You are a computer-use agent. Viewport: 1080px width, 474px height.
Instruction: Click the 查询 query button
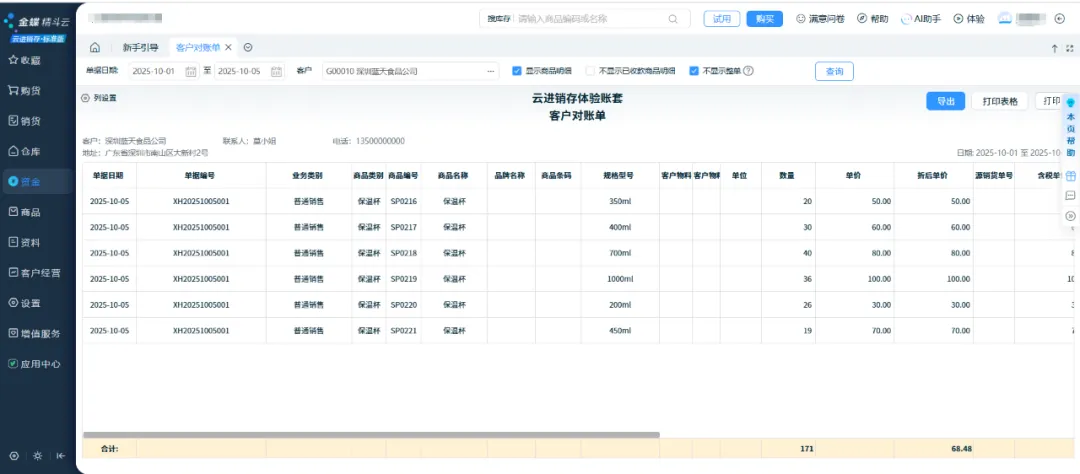pyautogui.click(x=834, y=71)
